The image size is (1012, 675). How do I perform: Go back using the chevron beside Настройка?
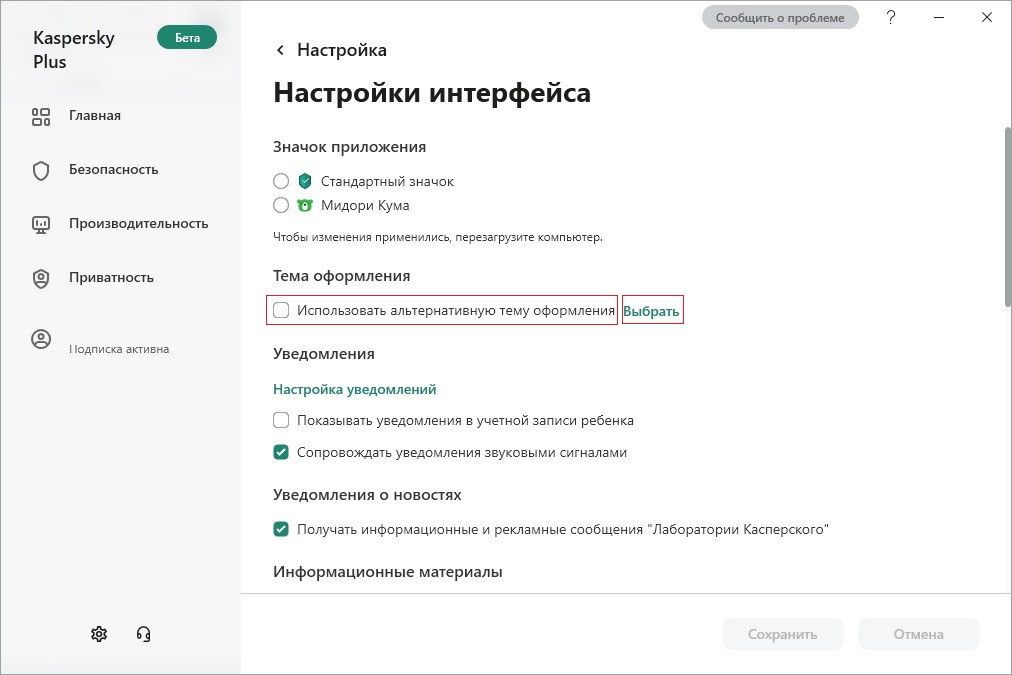(280, 50)
